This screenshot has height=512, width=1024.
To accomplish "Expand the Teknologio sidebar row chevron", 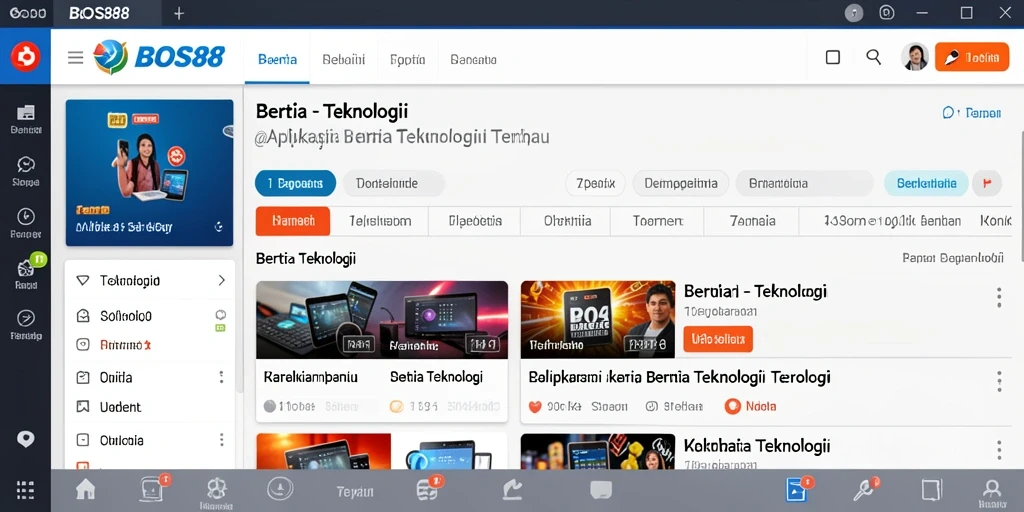I will click(x=221, y=280).
